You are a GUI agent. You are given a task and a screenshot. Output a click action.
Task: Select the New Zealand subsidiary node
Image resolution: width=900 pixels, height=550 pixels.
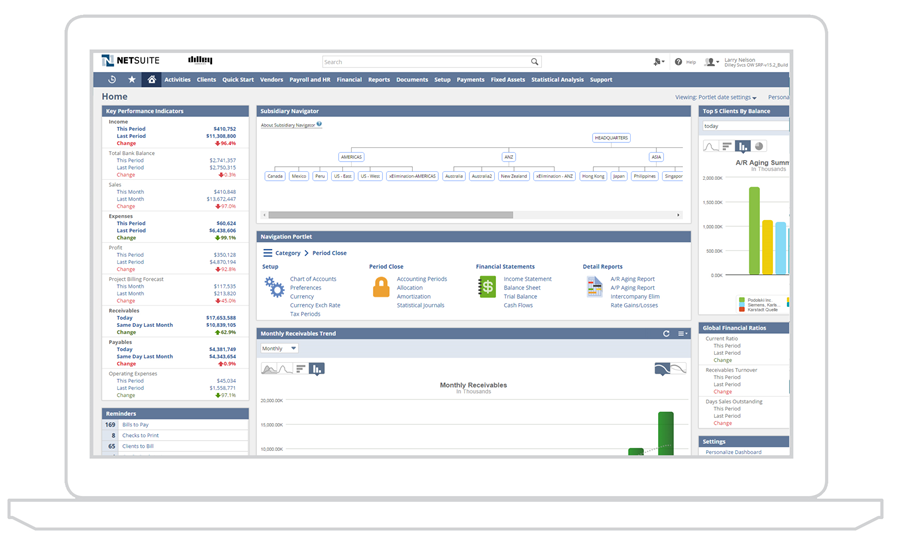(x=514, y=176)
